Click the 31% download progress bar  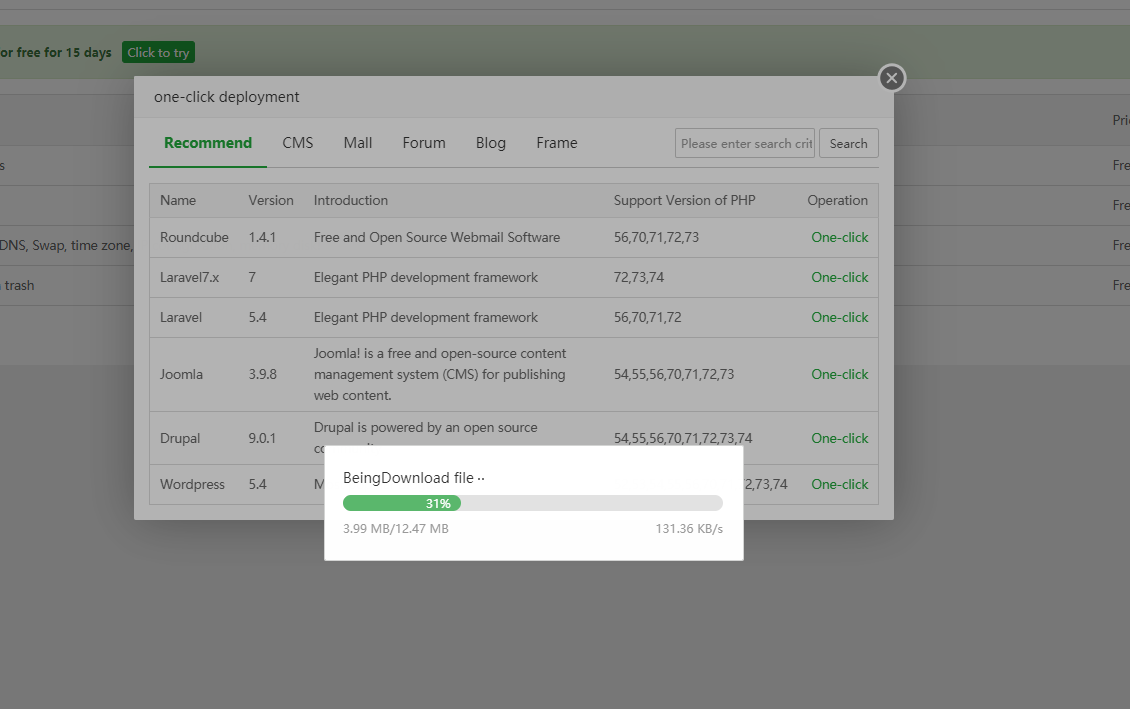[x=533, y=503]
